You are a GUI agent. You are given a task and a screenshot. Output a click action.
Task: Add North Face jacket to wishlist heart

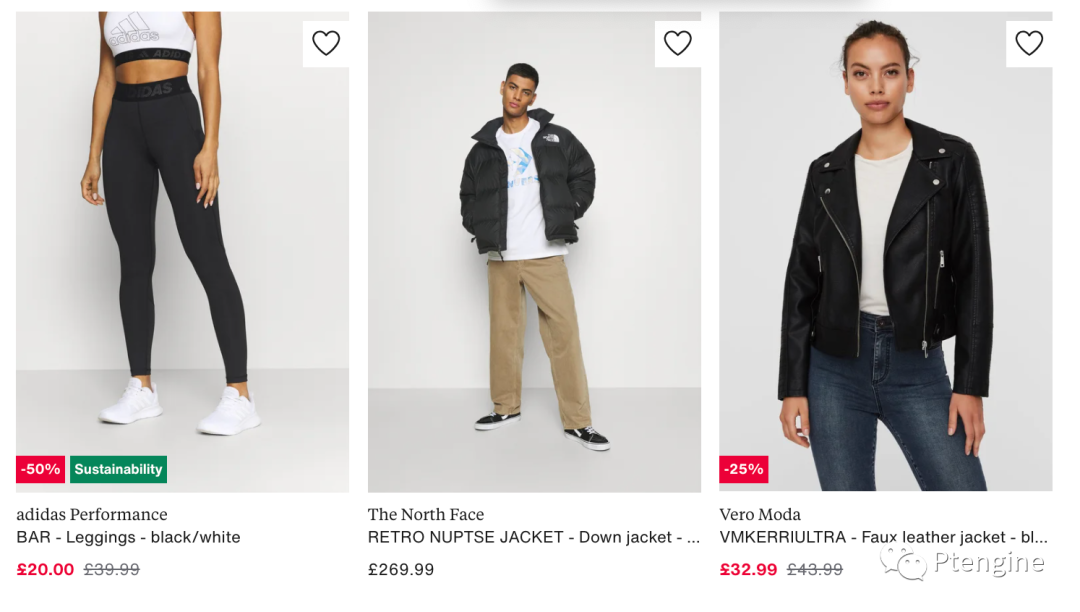coord(678,43)
